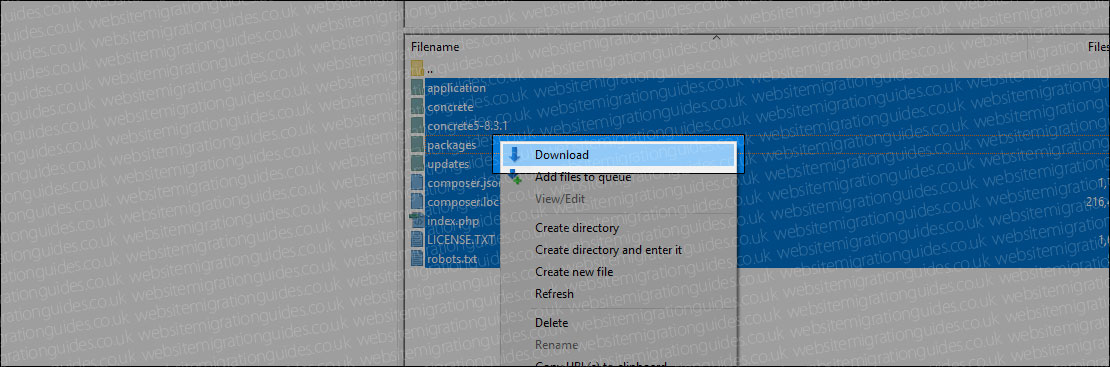
Task: Click the updates folder icon
Action: tap(417, 164)
